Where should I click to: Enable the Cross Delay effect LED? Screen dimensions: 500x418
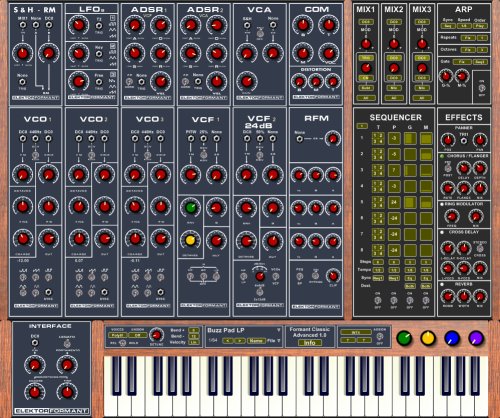(442, 232)
